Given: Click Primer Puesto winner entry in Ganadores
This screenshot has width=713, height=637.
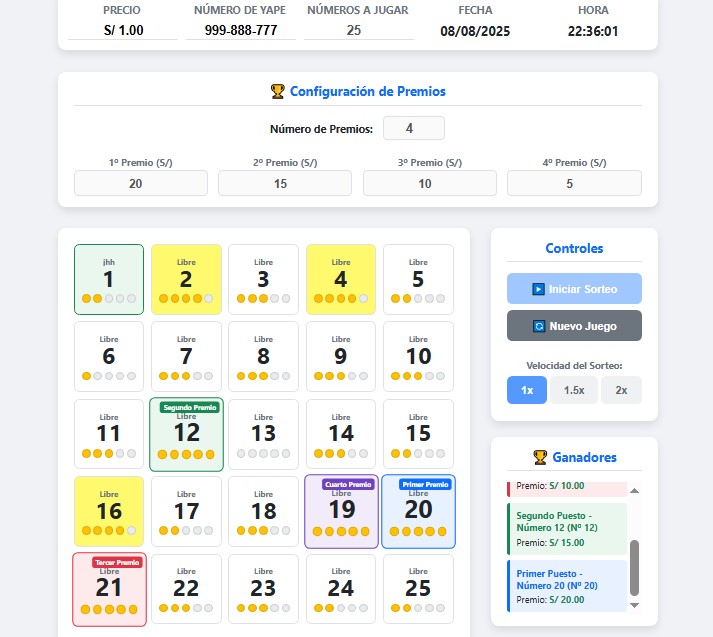Looking at the screenshot, I should coord(567,585).
